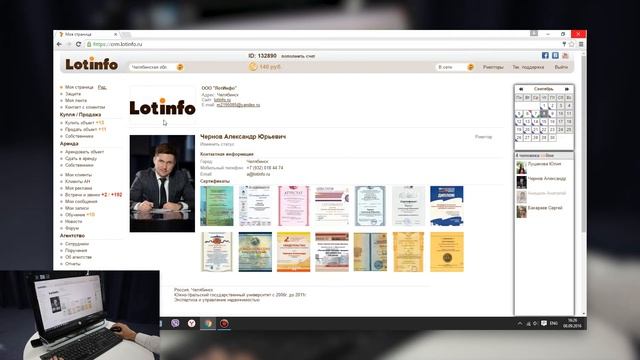Open the man in suit profile photo
640x360 pixels.
[x=162, y=184]
